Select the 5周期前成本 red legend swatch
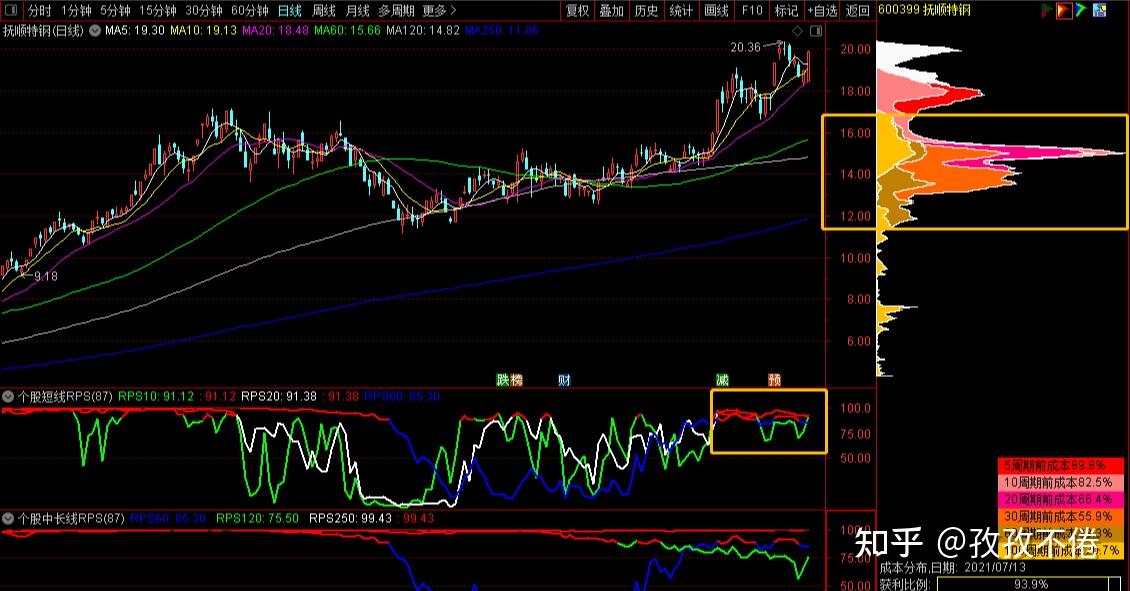 tap(1061, 466)
